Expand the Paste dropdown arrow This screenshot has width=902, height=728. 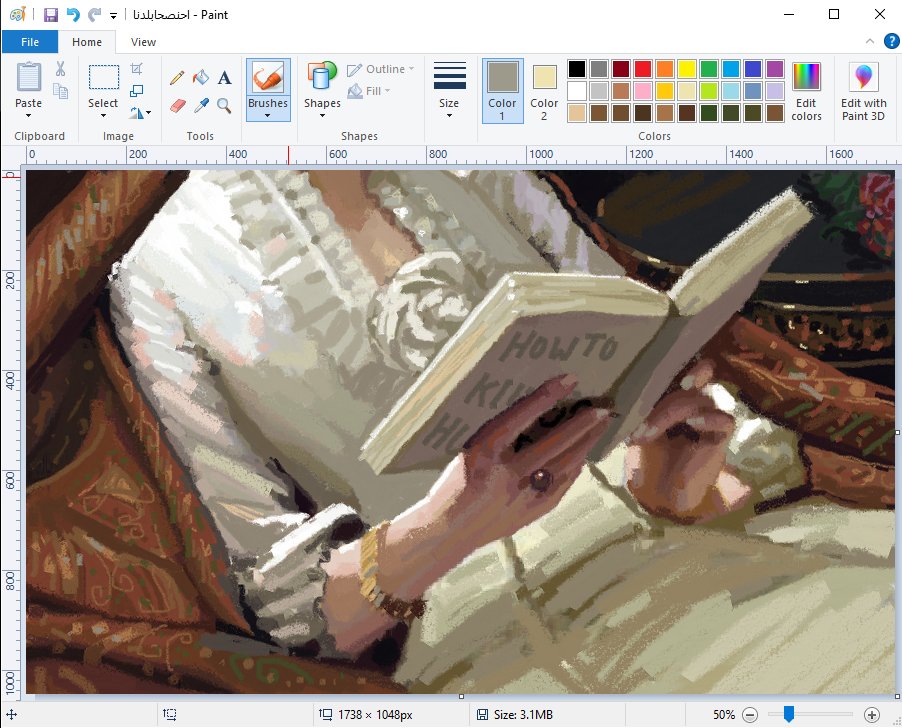[x=28, y=116]
